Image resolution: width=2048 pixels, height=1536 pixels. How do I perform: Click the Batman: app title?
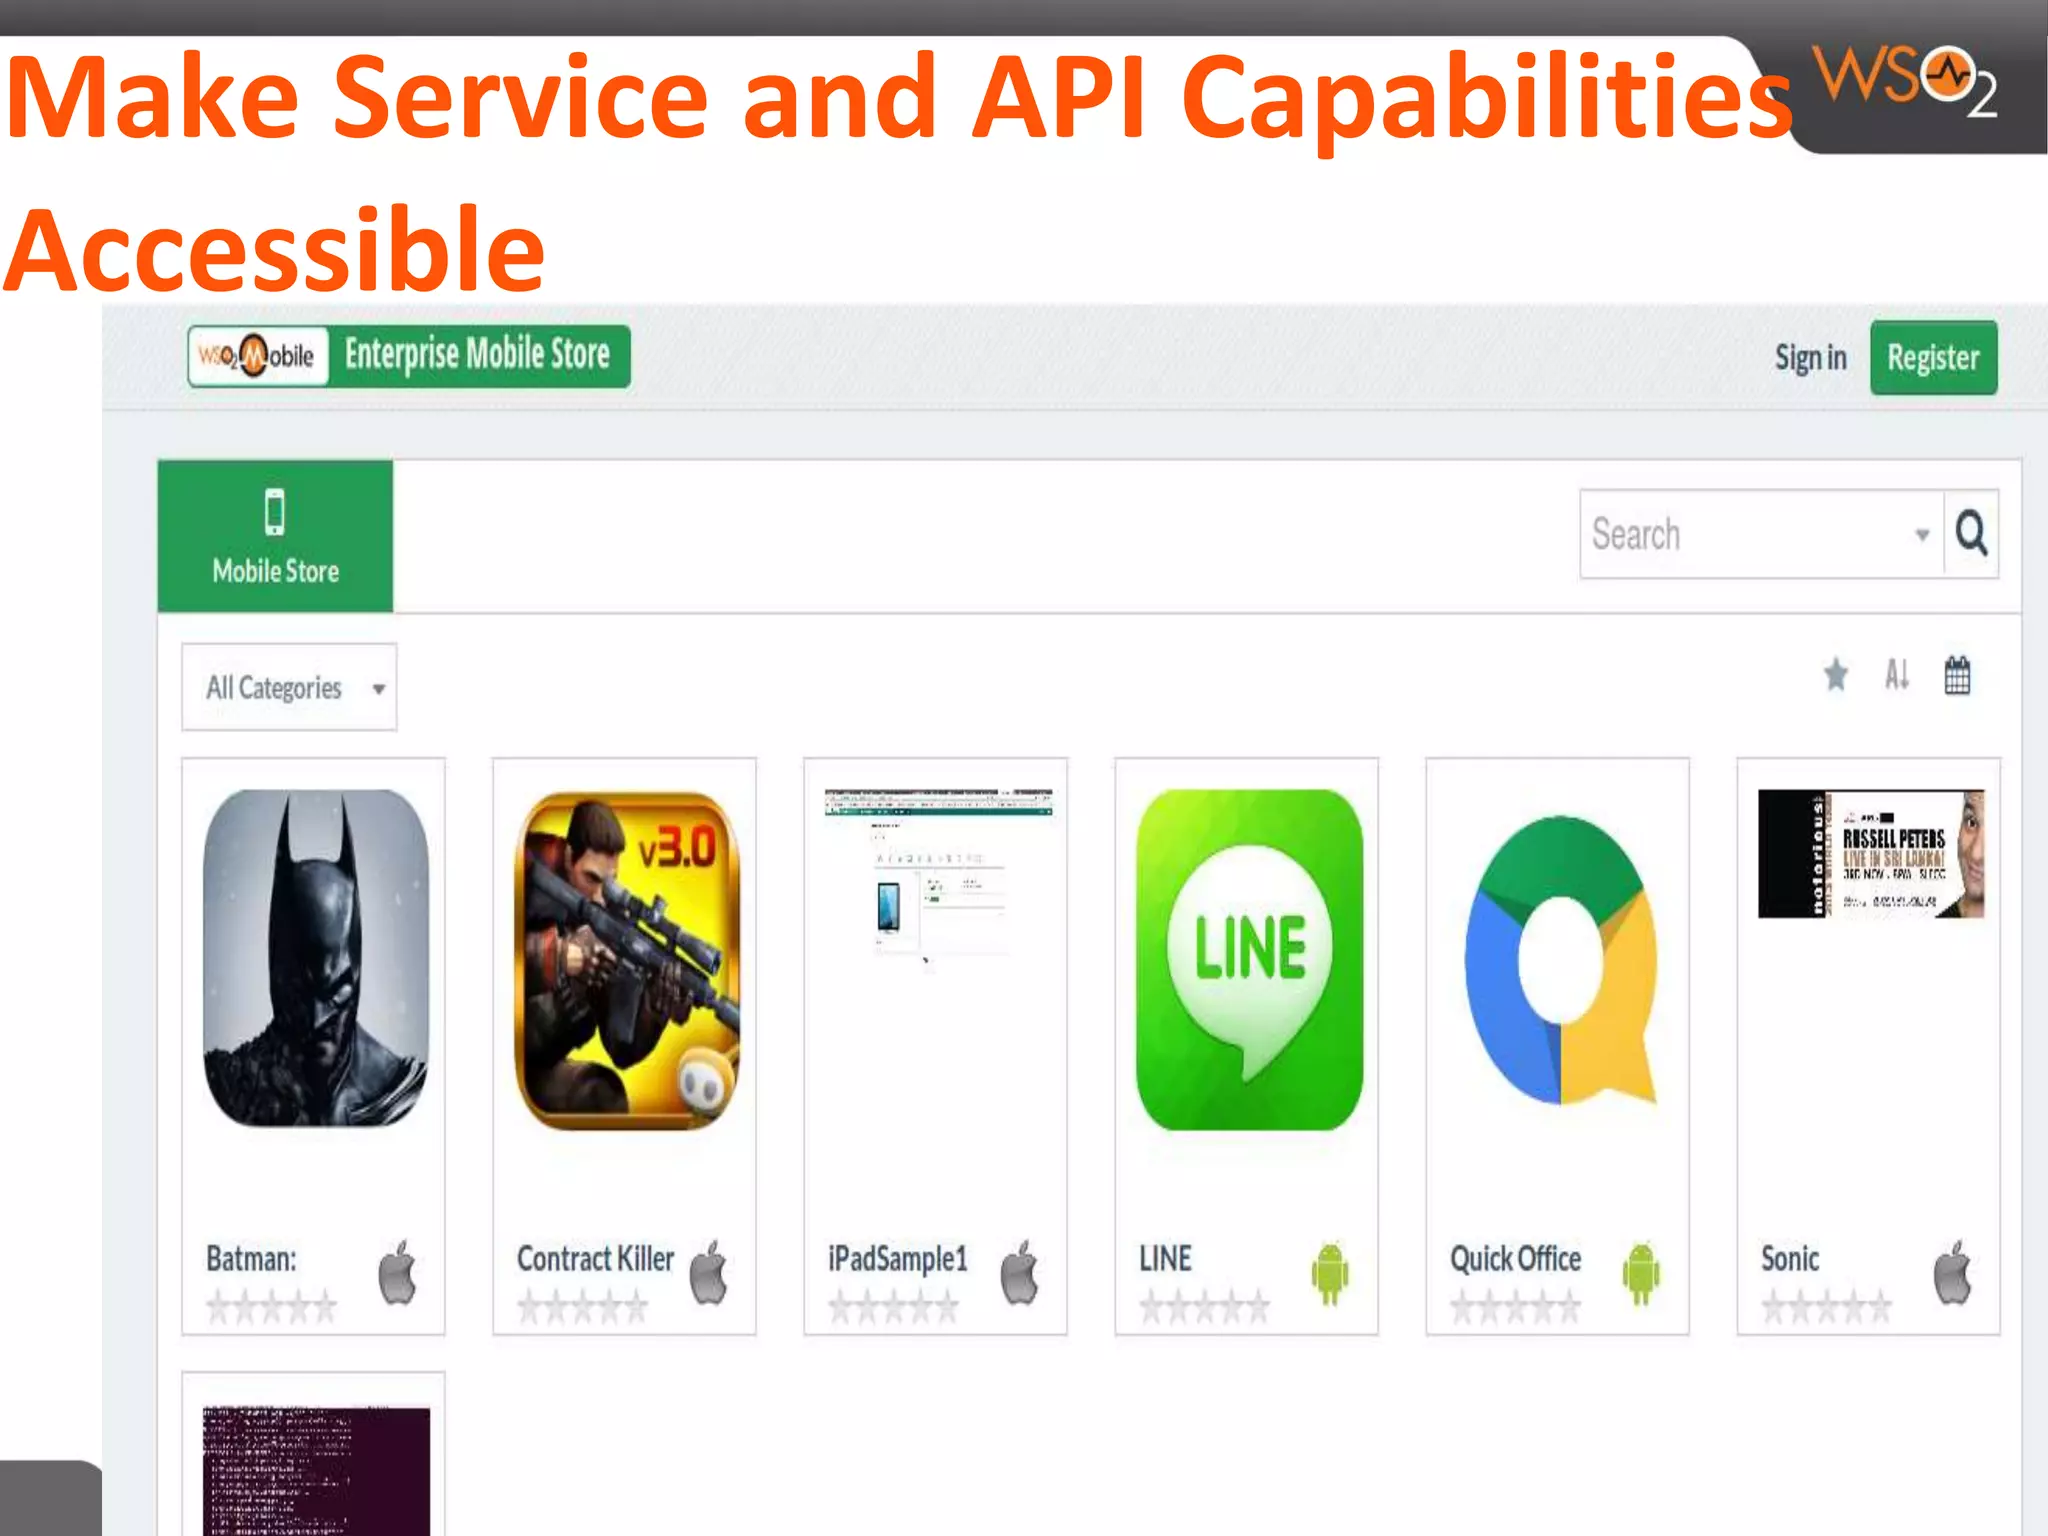tap(251, 1259)
